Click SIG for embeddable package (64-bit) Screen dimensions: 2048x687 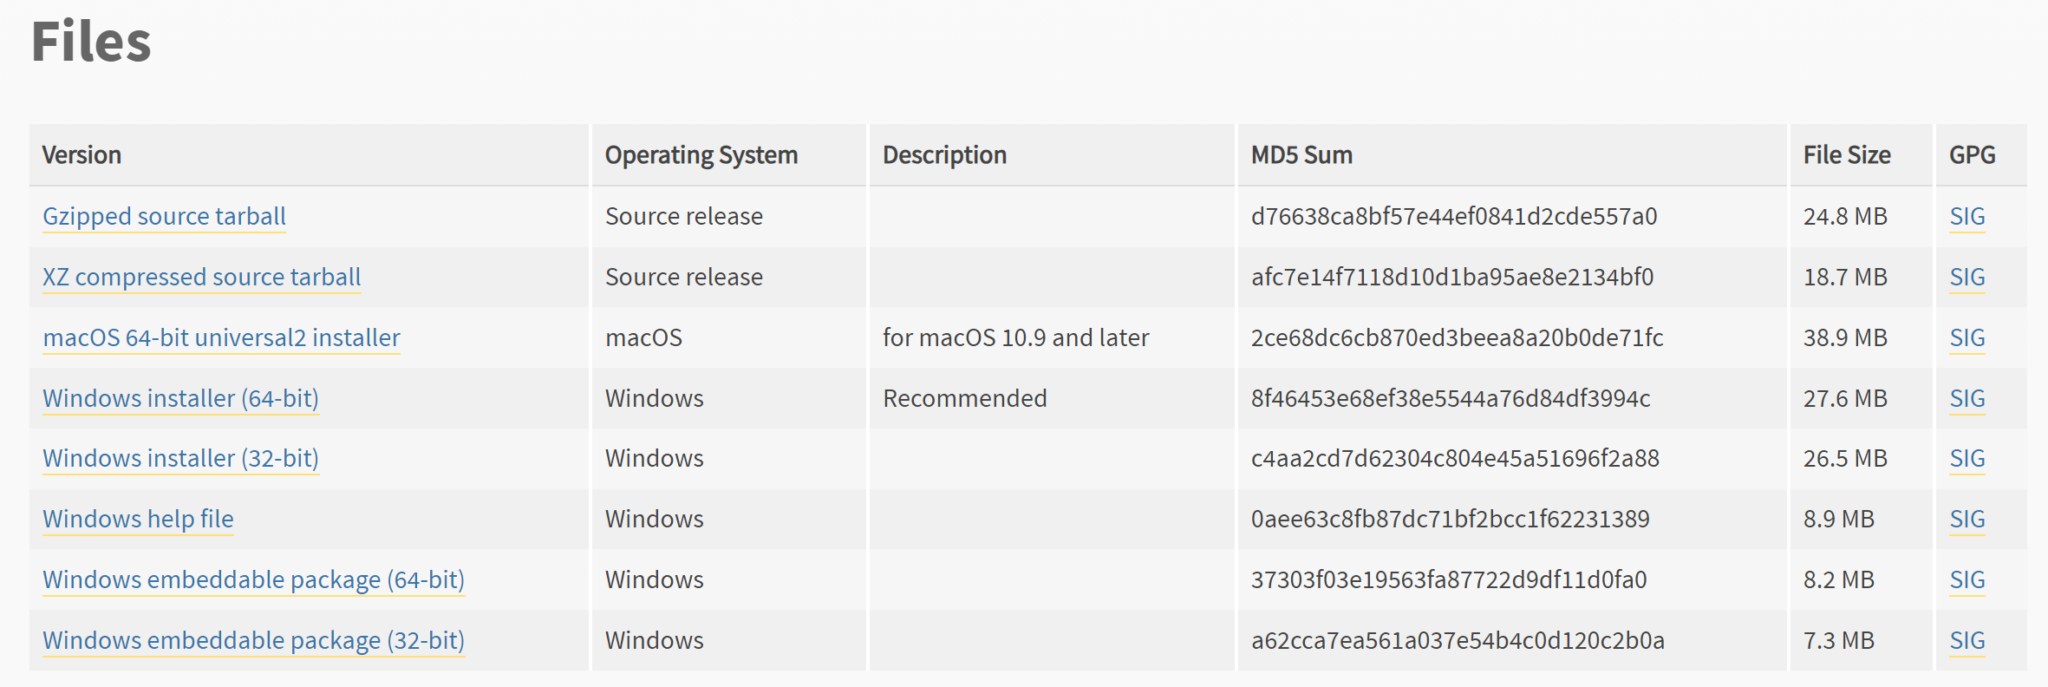point(1967,580)
